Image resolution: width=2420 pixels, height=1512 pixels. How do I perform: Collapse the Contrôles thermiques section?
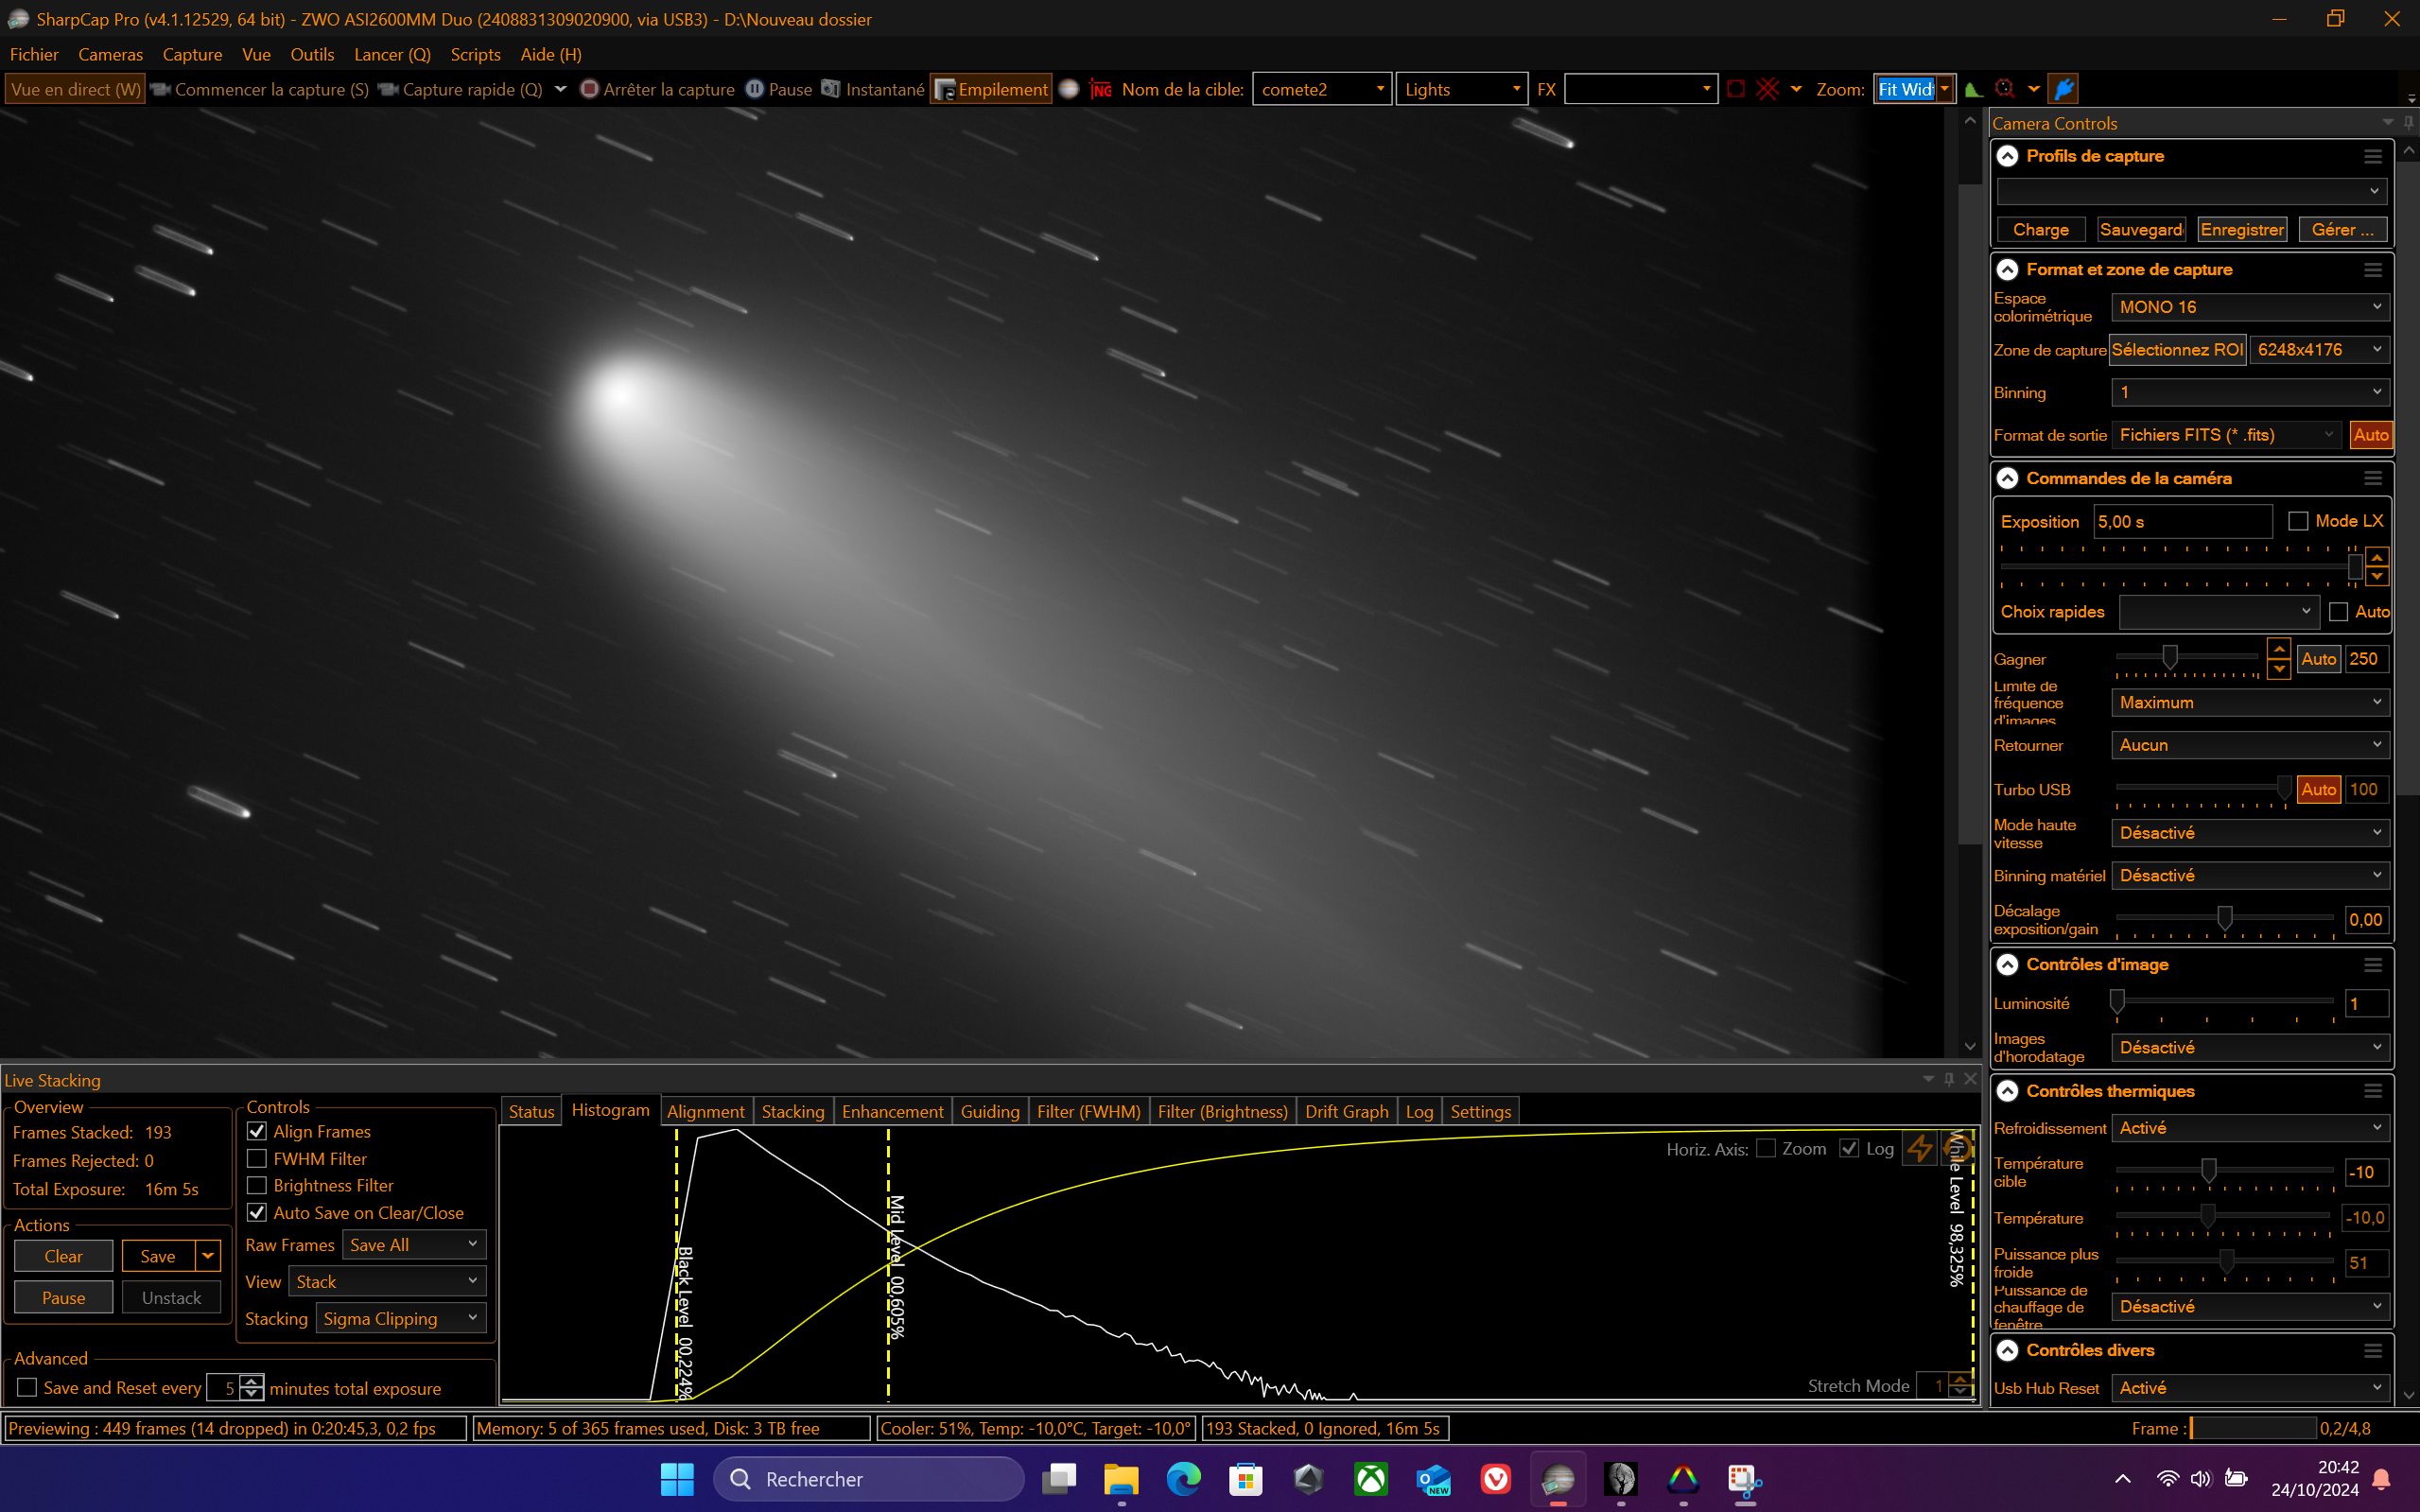click(2007, 1091)
